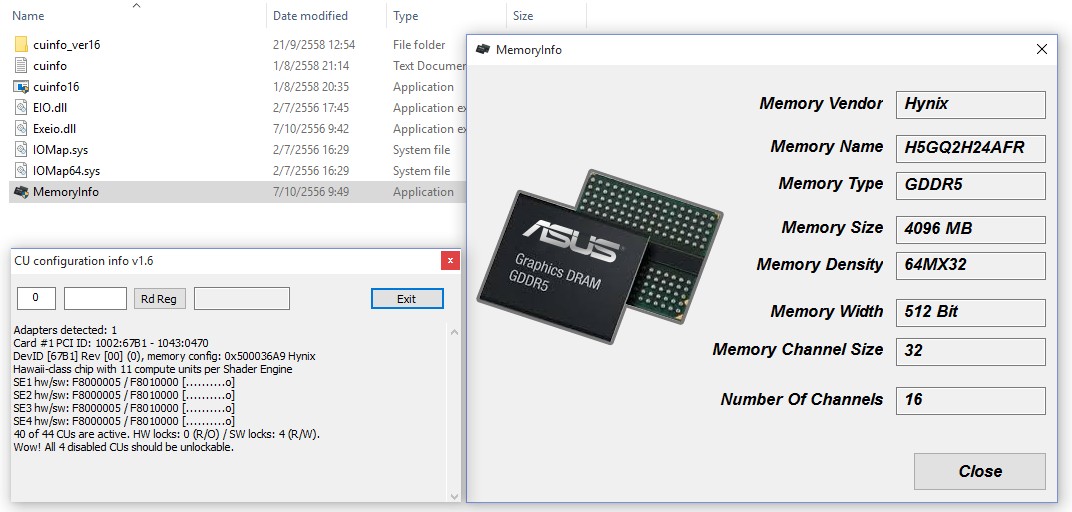Select the IOMap.sys file icon
Screen dimensions: 1072x512
click(21, 150)
